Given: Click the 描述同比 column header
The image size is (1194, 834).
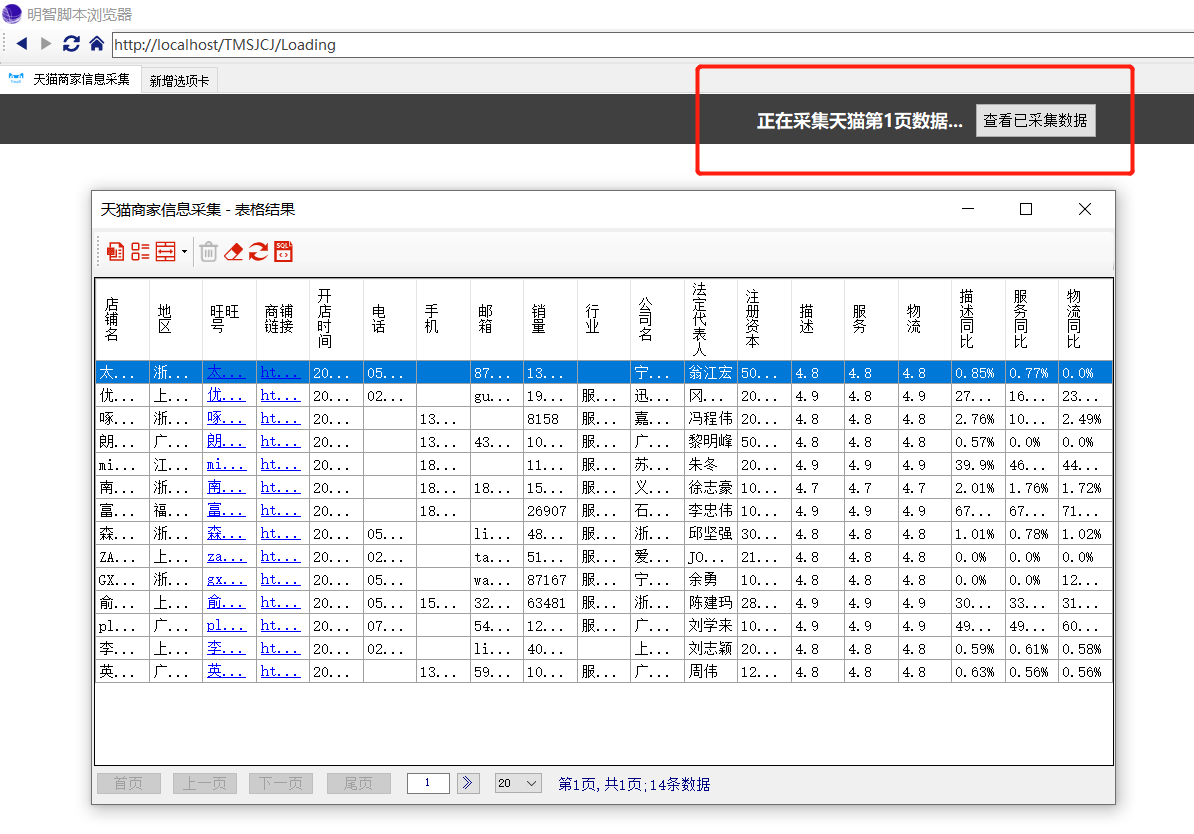Looking at the screenshot, I should (x=979, y=319).
